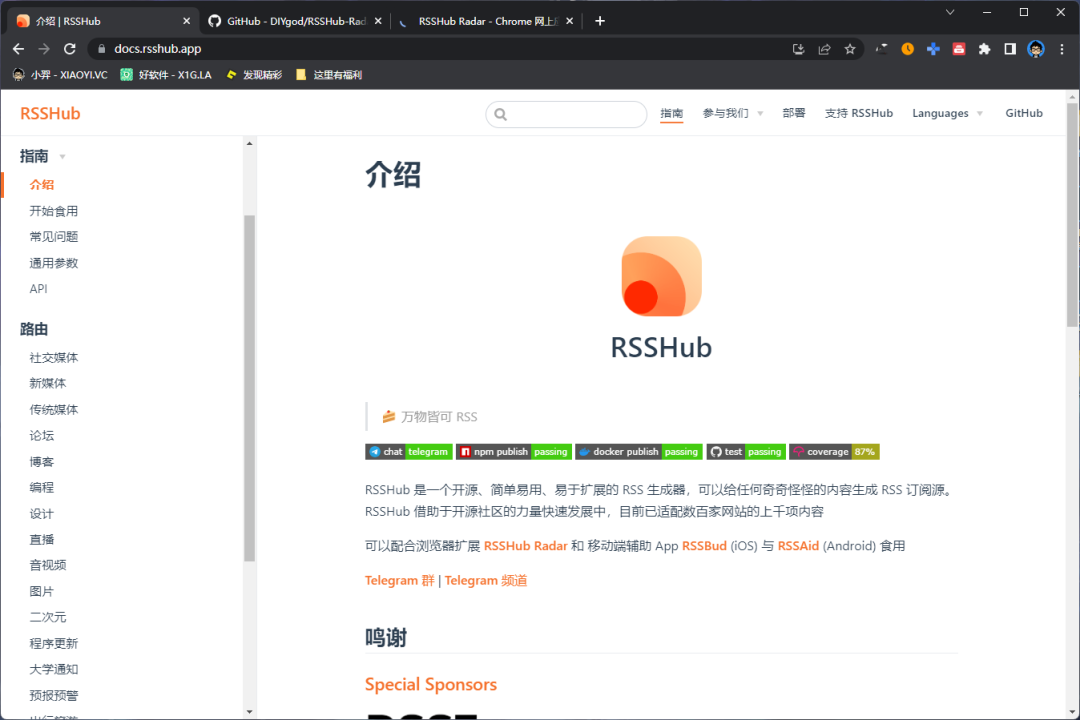This screenshot has height=720, width=1080.
Task: Click the AdBlock extension icon
Action: pos(958,48)
